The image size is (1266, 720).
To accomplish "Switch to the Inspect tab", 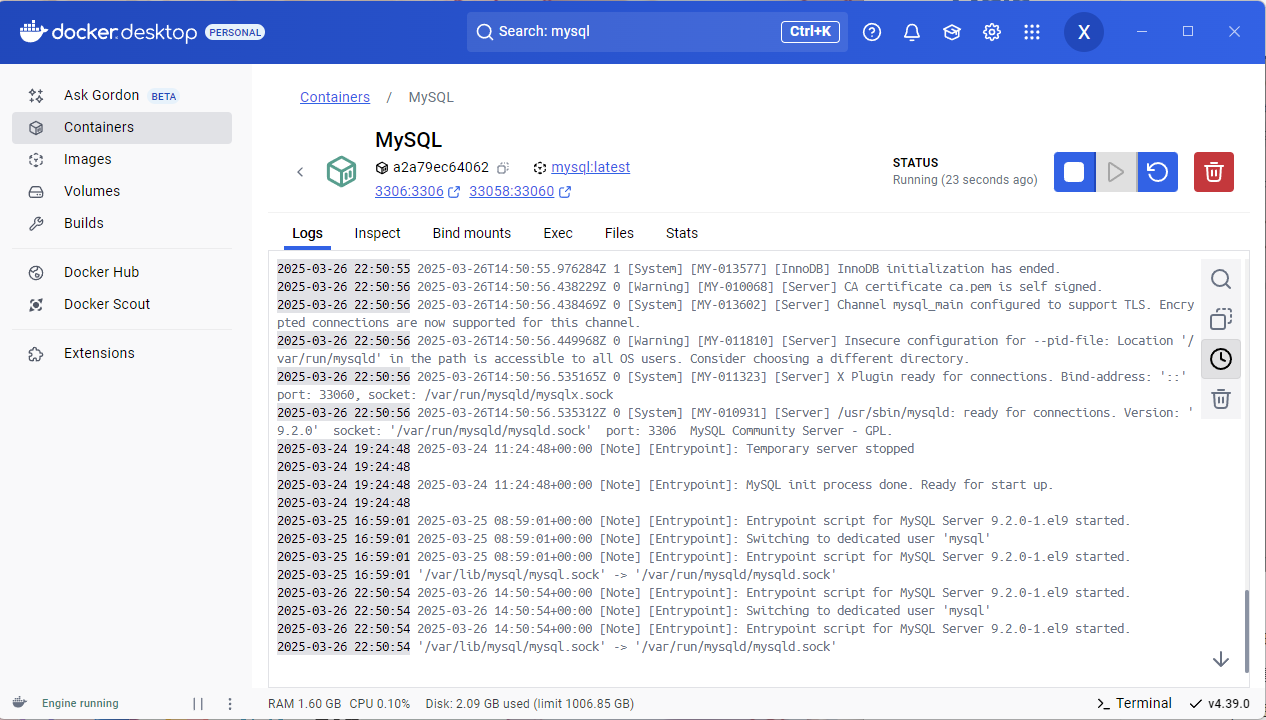I will tap(377, 233).
